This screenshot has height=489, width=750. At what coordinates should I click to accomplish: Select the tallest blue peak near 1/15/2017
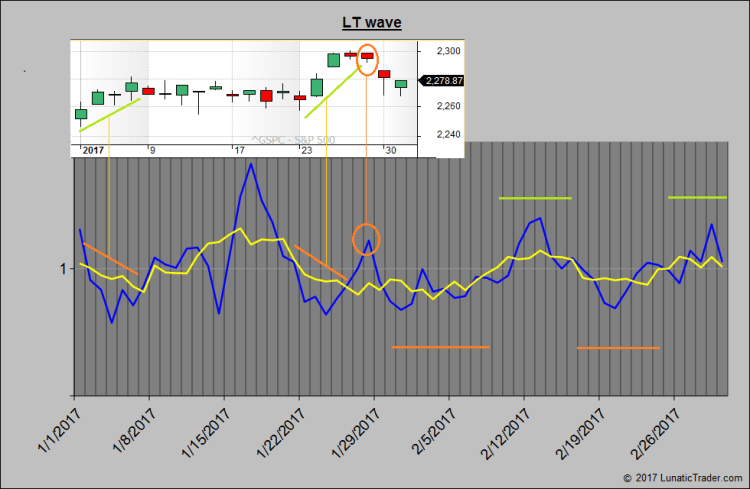click(x=250, y=164)
